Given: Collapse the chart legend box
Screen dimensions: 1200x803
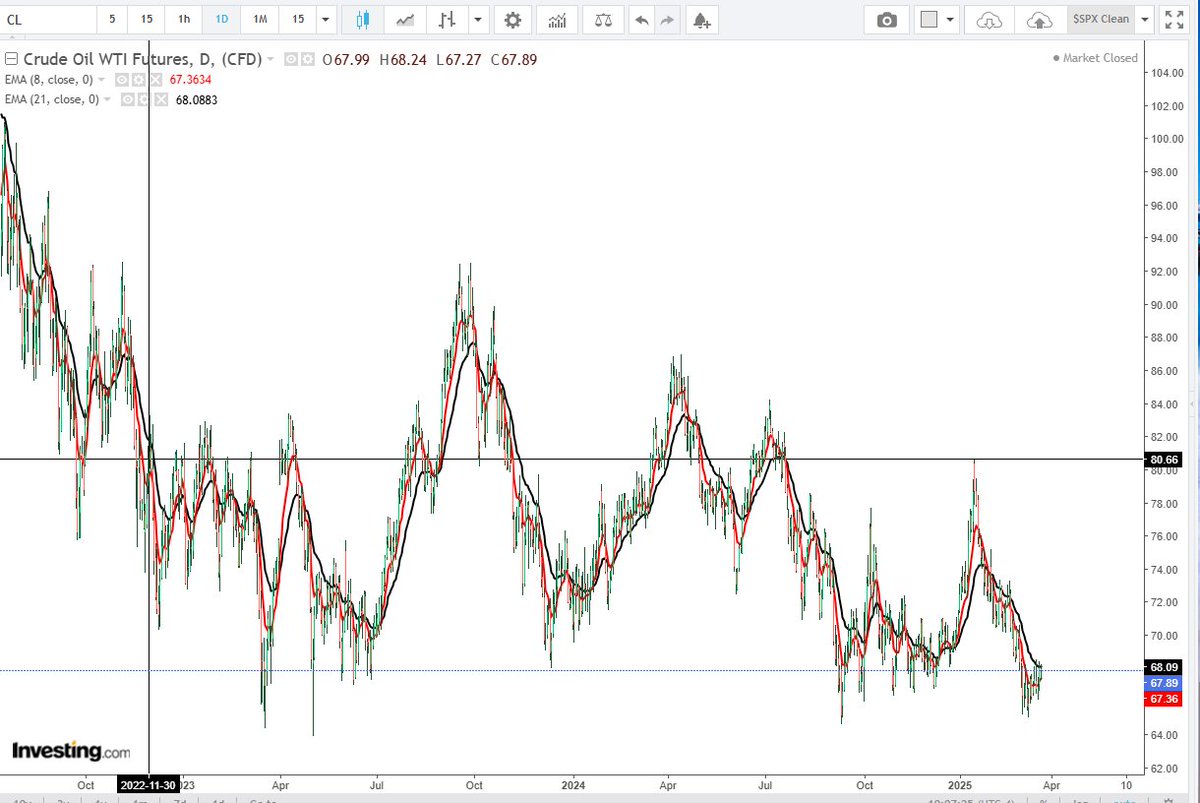Looking at the screenshot, I should [12, 59].
